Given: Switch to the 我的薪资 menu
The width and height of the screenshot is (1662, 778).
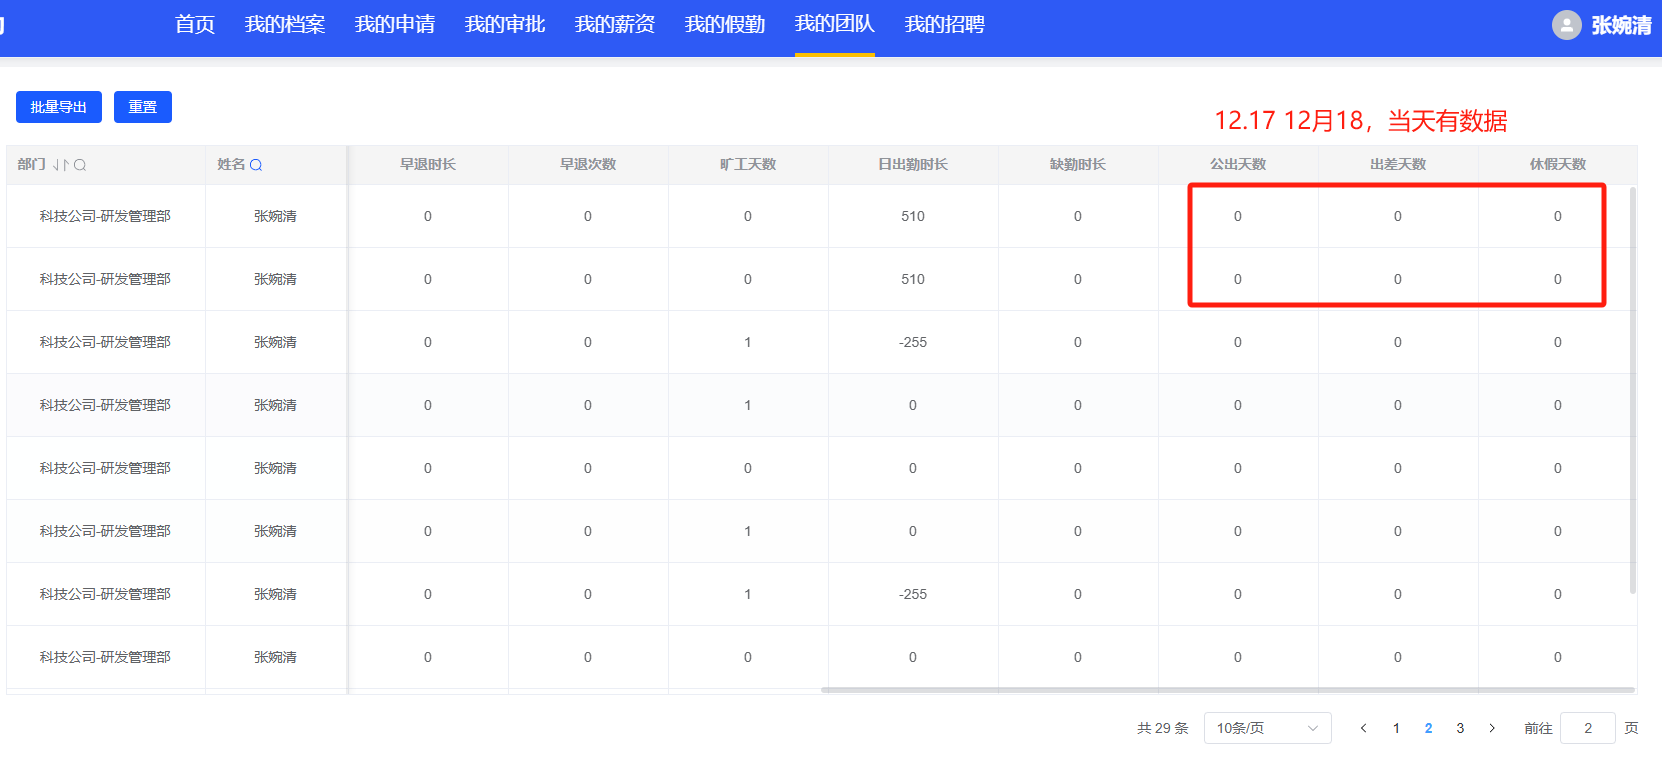Looking at the screenshot, I should (x=614, y=25).
